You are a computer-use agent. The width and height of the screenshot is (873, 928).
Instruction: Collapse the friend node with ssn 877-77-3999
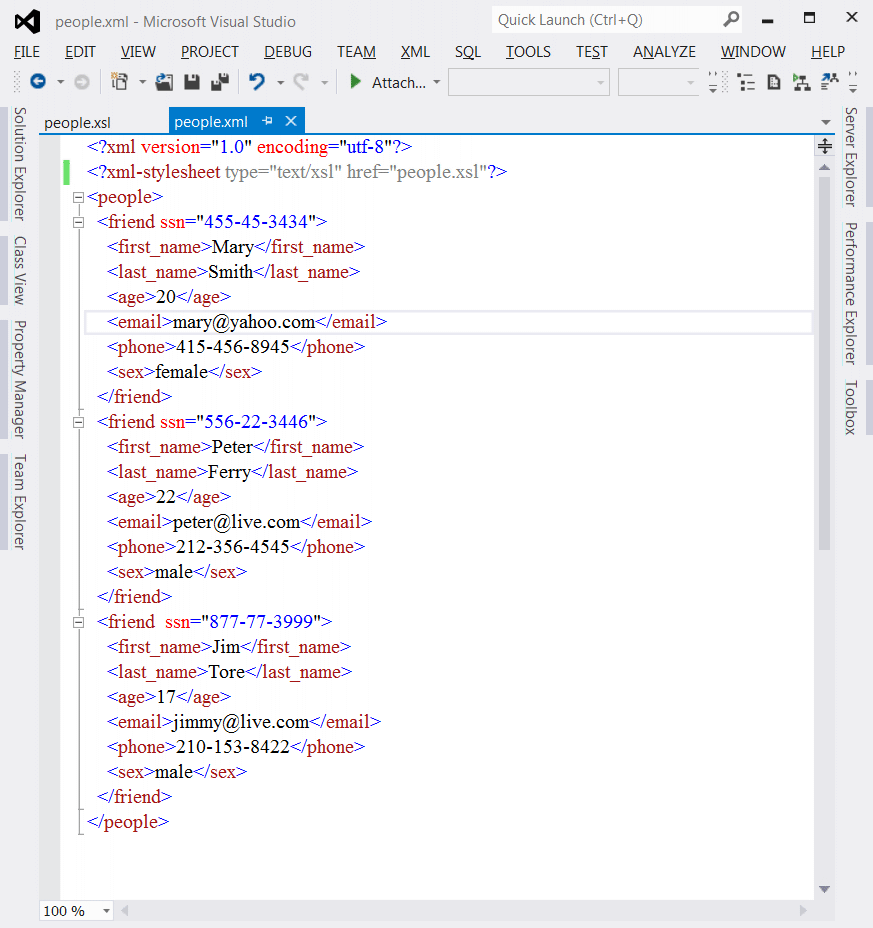(78, 623)
